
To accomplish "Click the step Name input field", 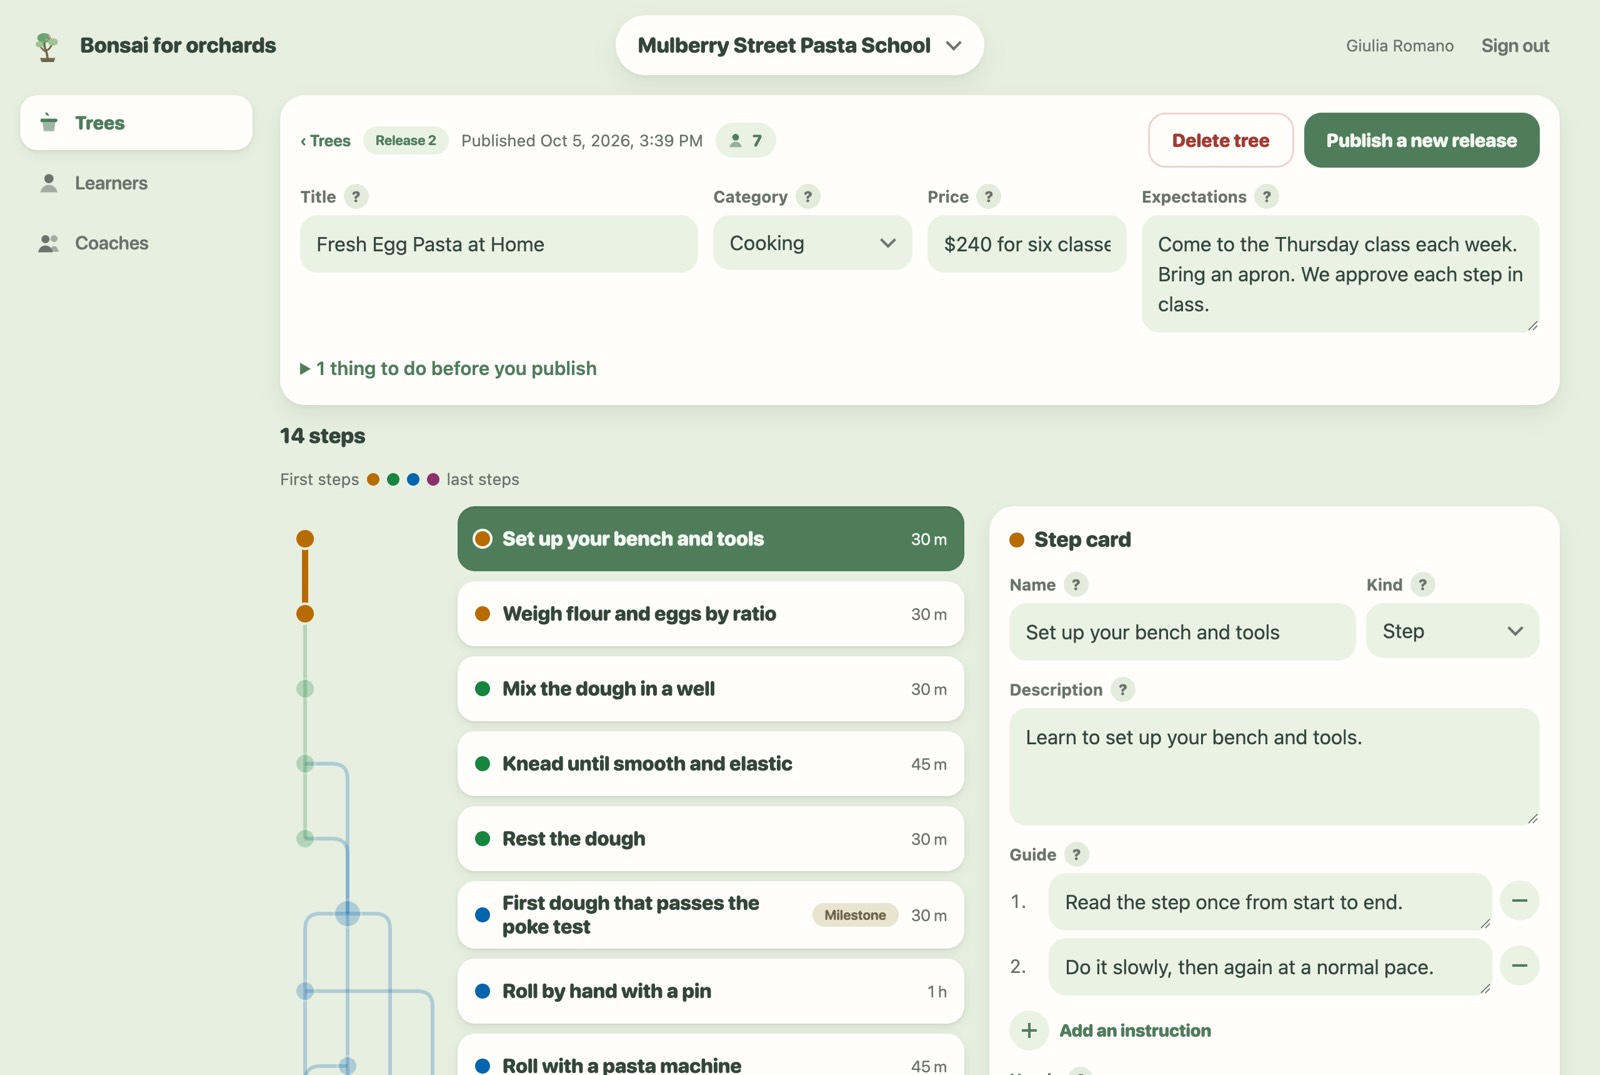I will 1182,632.
